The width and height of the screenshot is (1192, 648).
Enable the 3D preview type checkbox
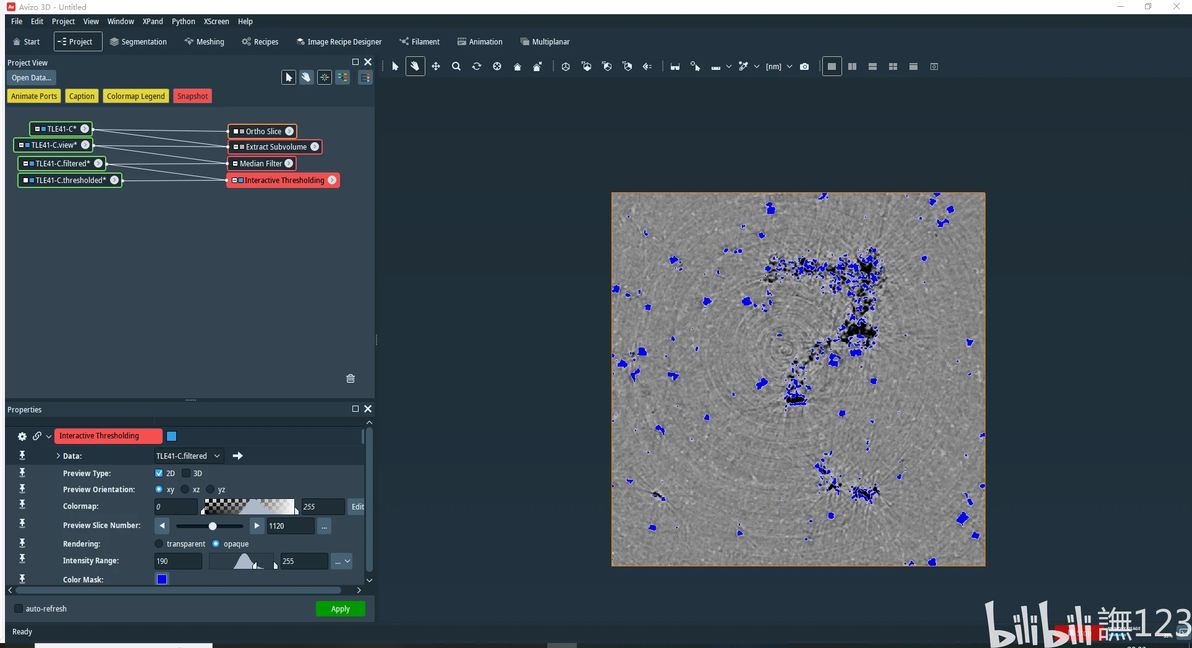186,473
